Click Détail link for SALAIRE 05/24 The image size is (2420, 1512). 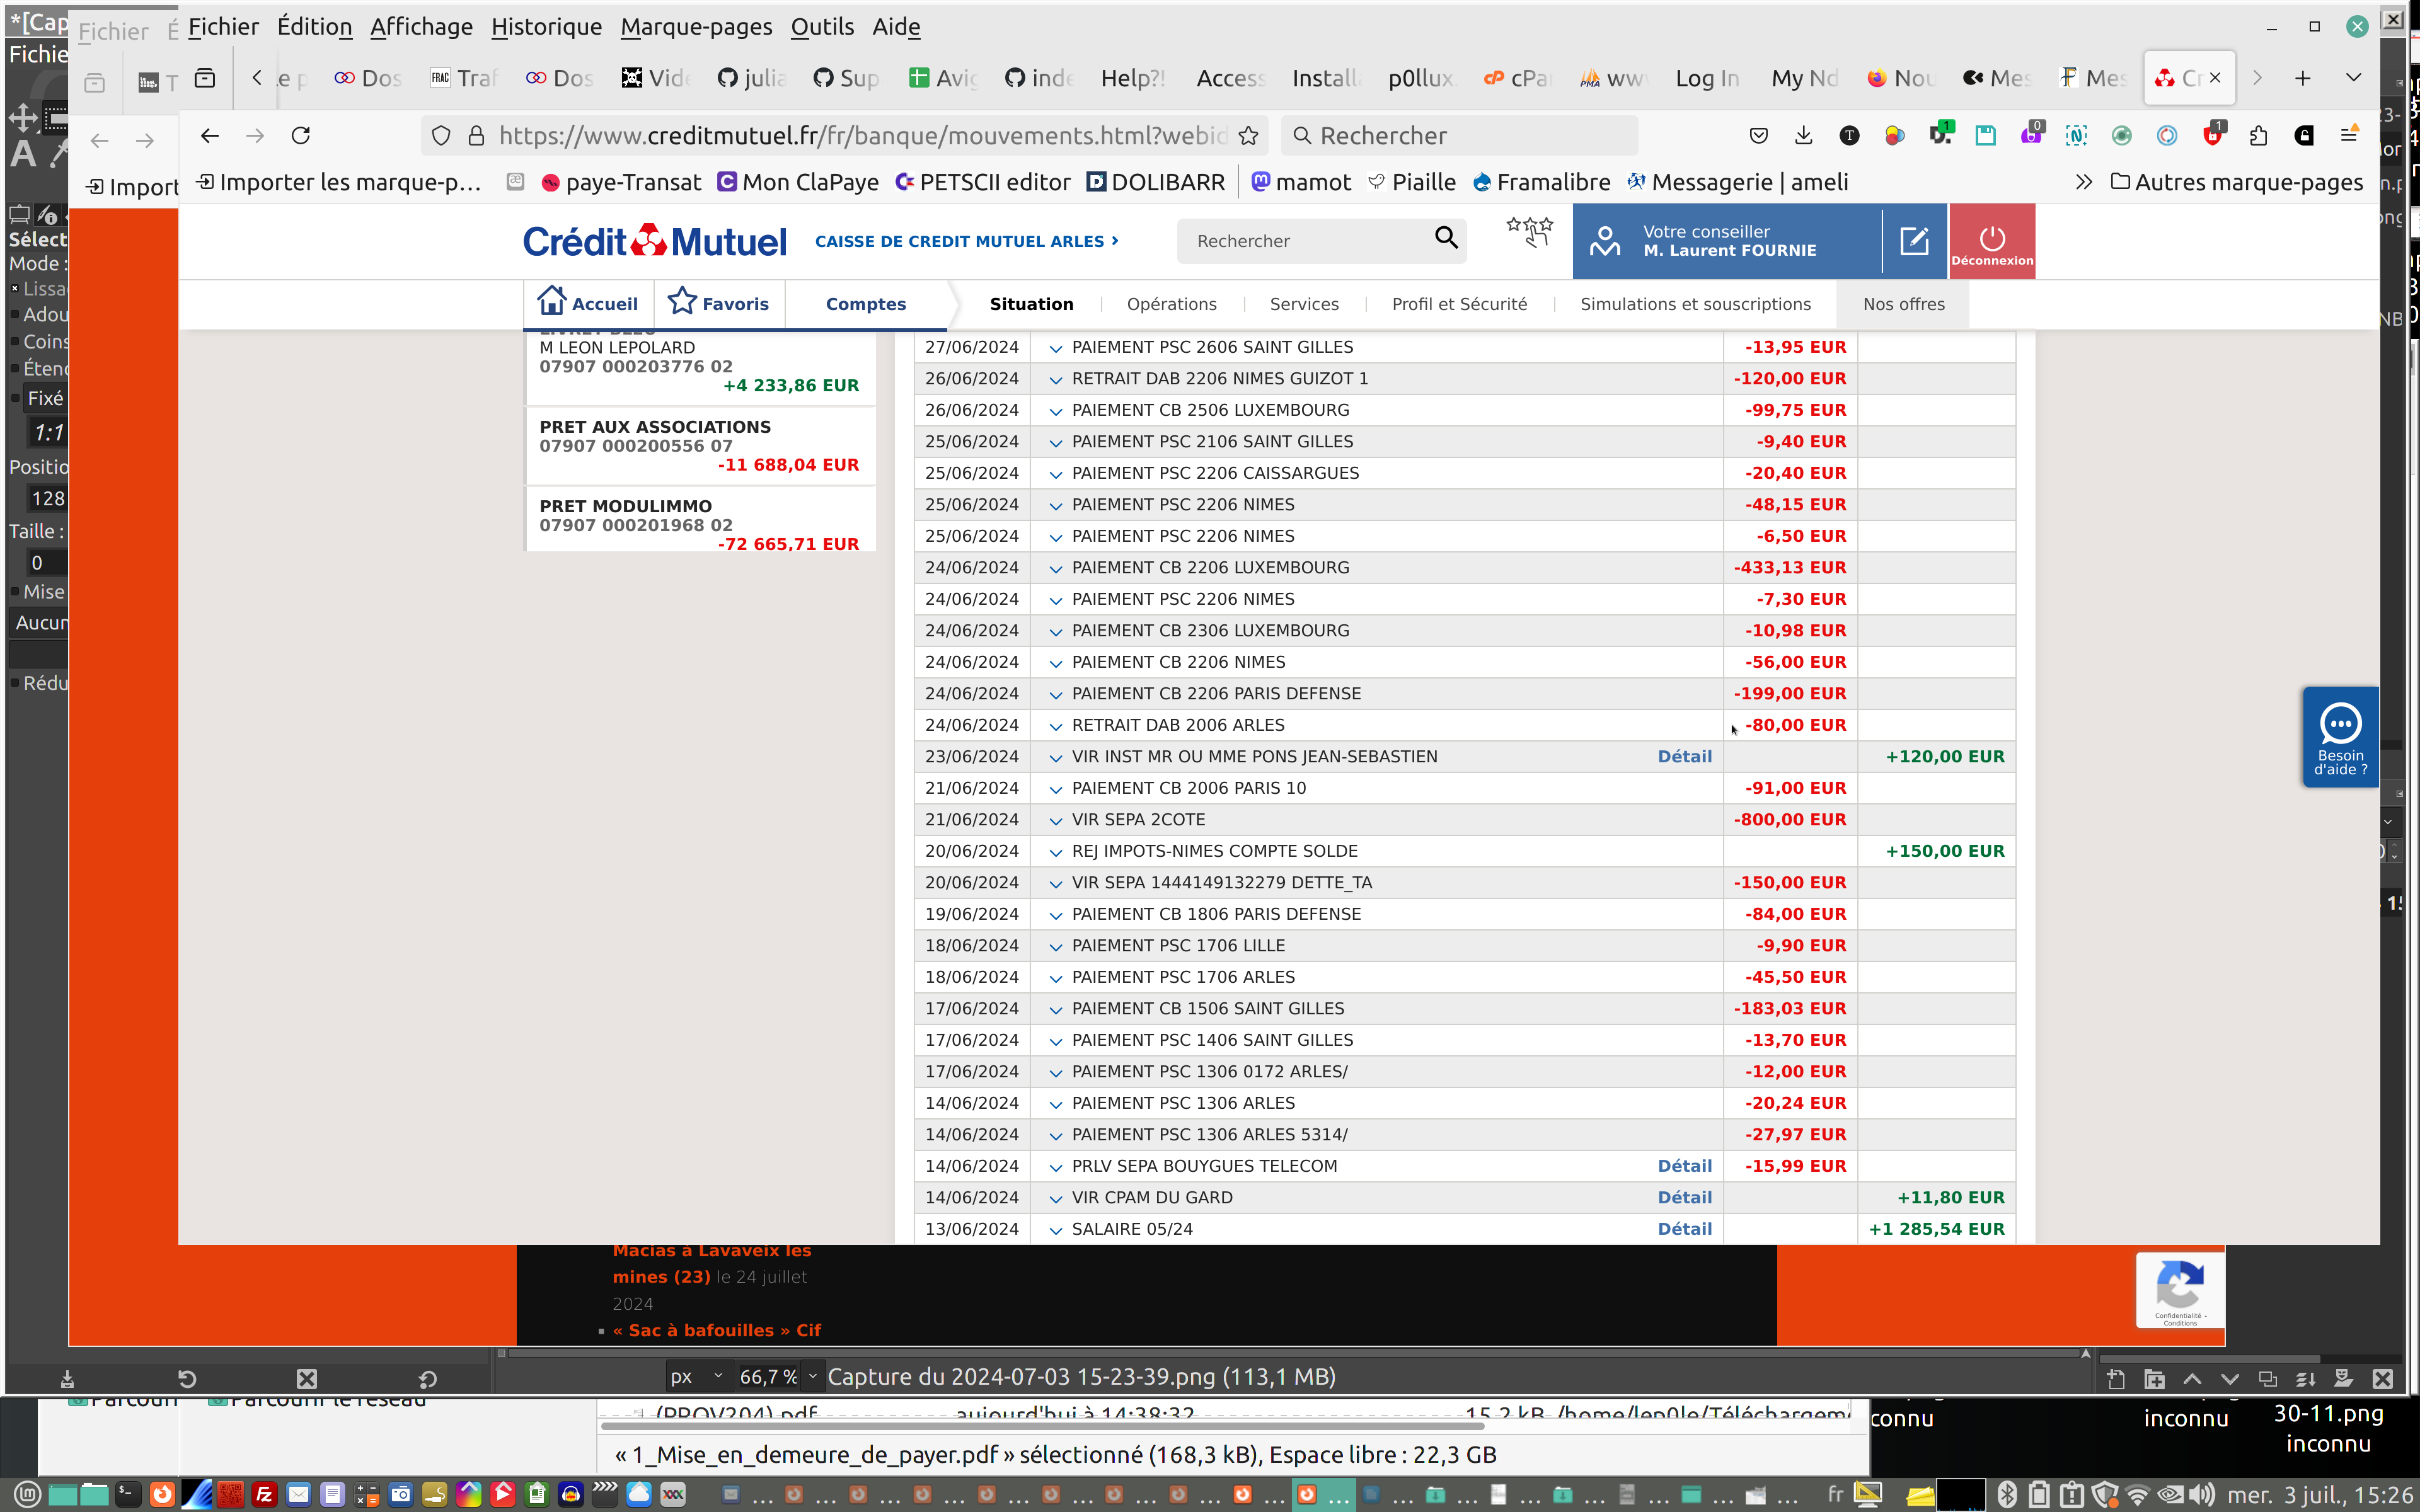click(1684, 1229)
